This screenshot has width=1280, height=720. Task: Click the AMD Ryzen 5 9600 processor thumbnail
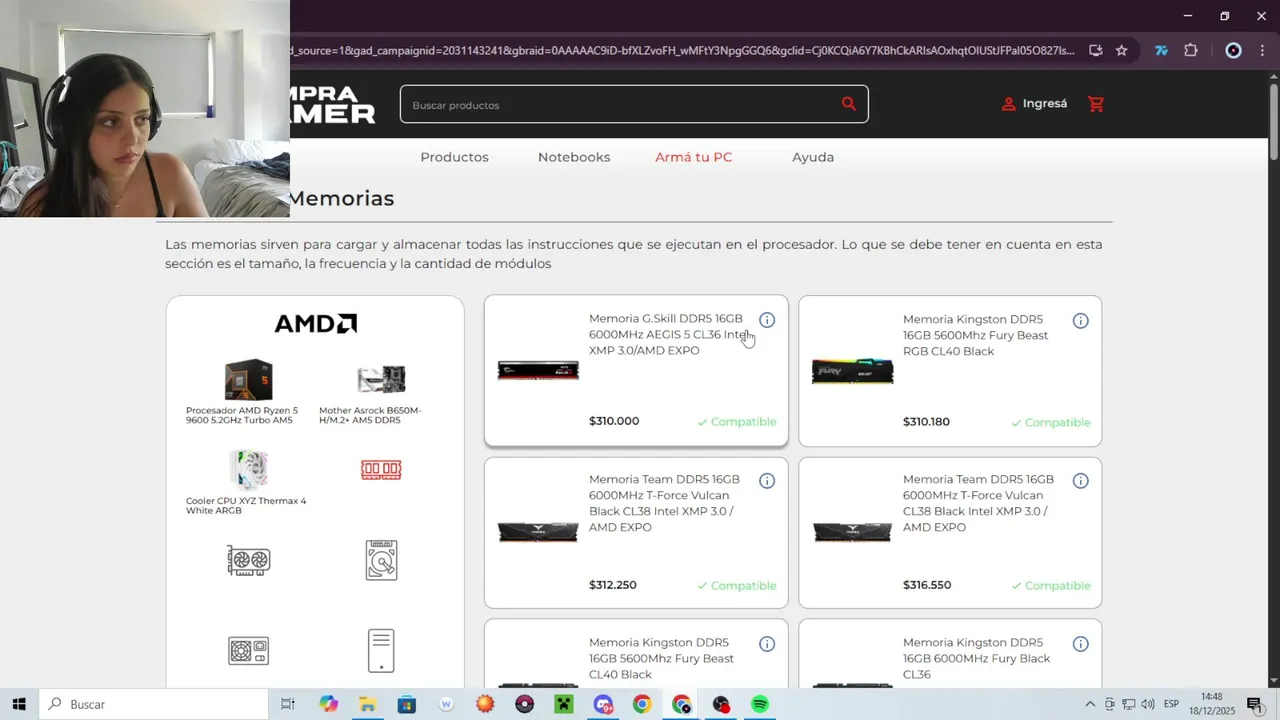click(248, 380)
